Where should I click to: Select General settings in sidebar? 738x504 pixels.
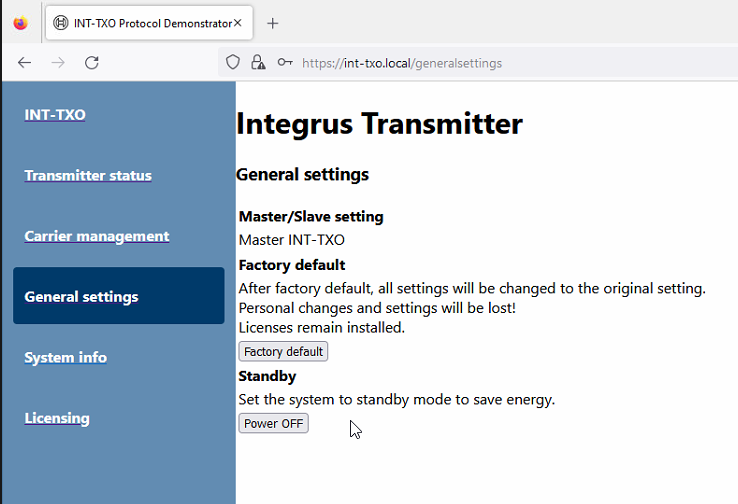coord(119,296)
